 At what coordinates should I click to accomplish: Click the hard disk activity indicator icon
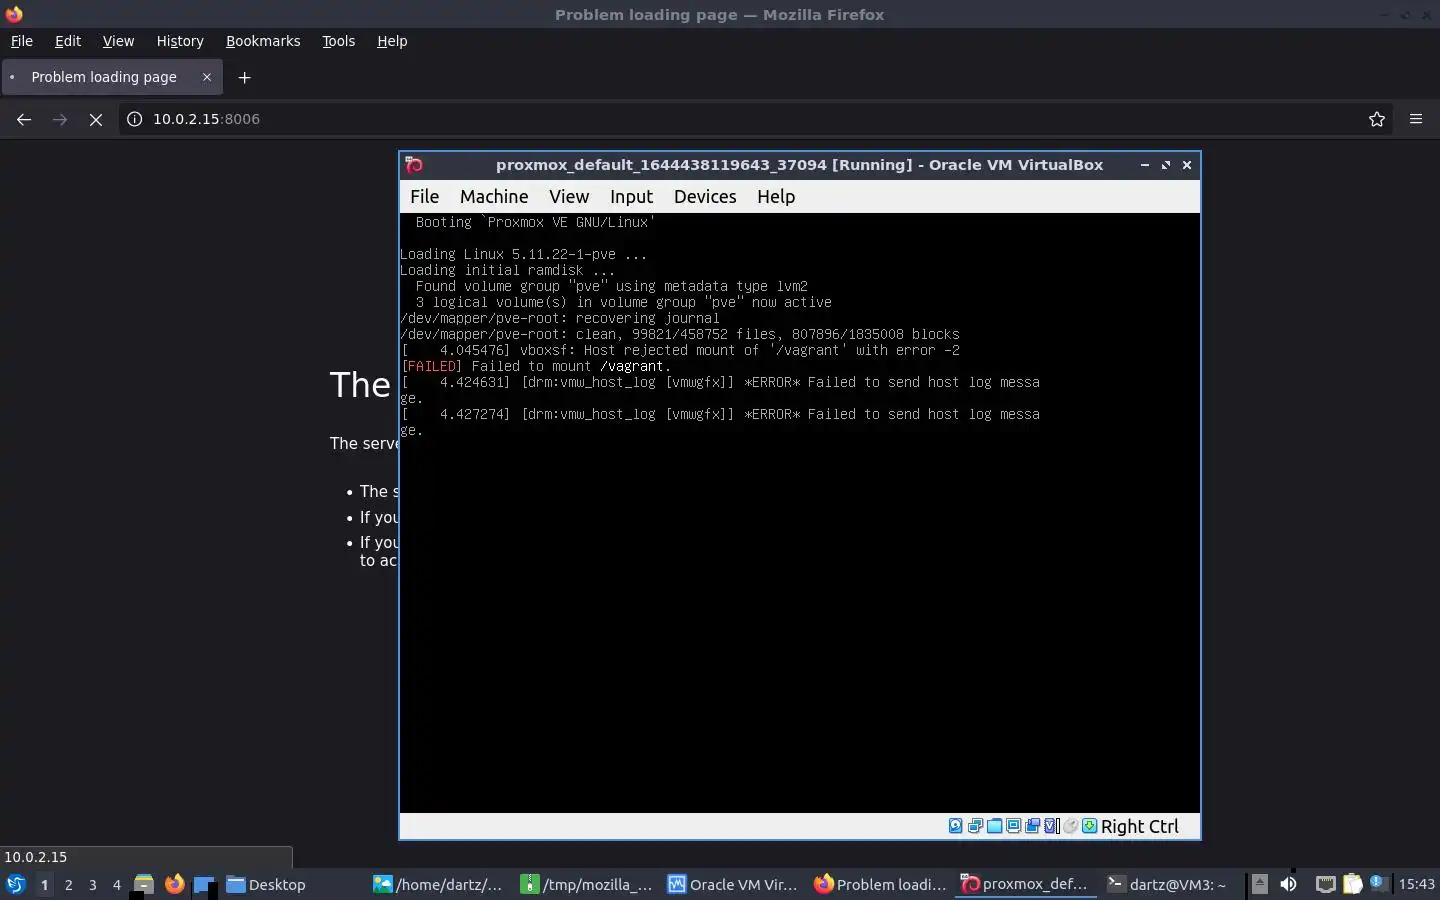coord(955,826)
